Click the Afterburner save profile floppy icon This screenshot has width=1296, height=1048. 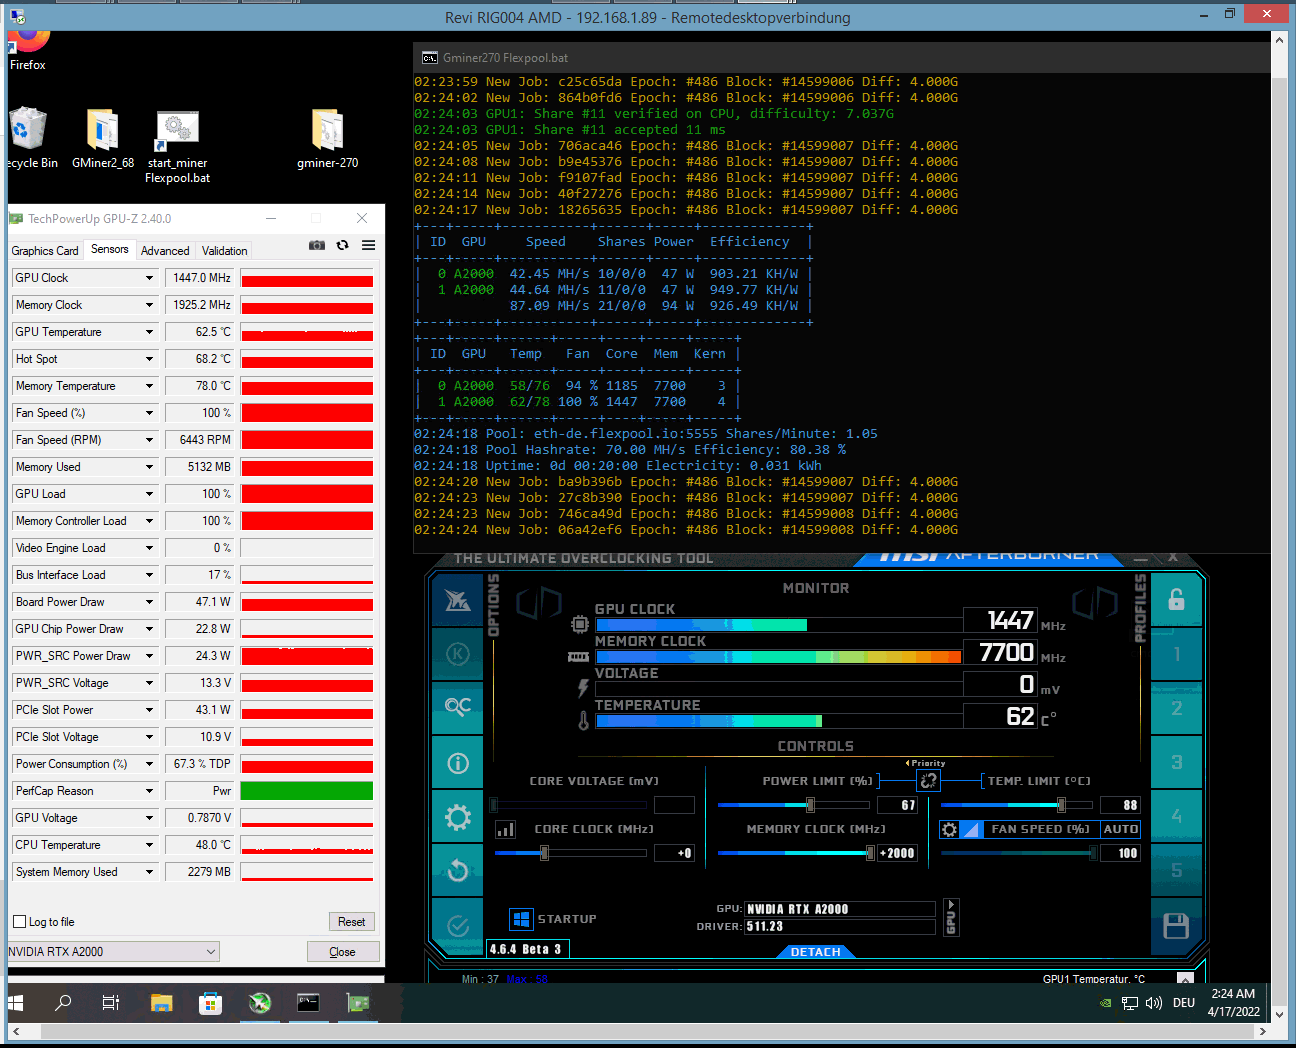[x=1176, y=926]
